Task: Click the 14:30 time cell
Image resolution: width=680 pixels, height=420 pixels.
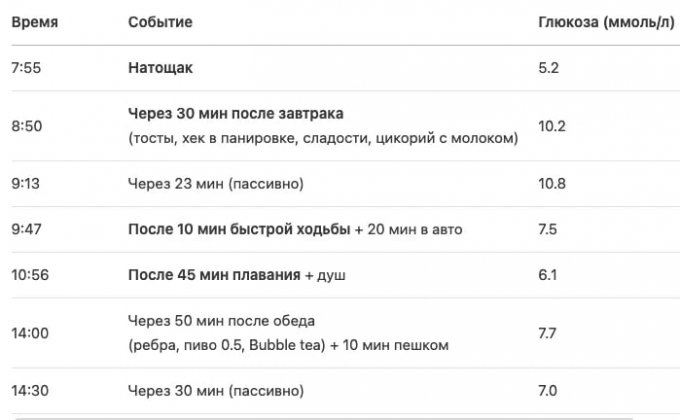Action: coord(30,391)
